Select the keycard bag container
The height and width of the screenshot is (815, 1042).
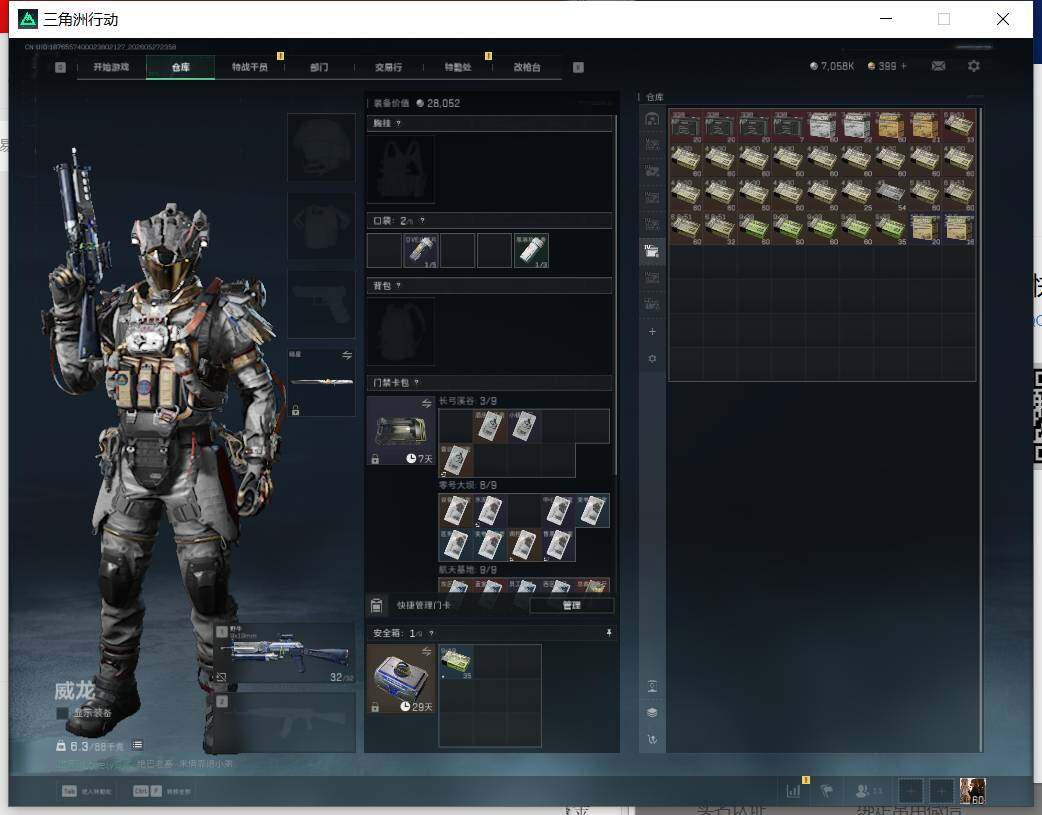click(401, 431)
